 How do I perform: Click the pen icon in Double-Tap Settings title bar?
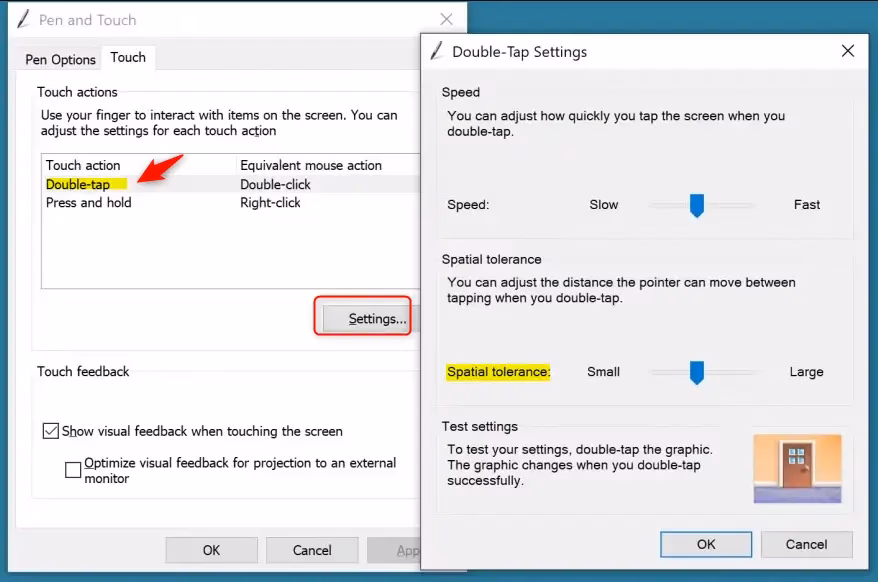tap(437, 51)
